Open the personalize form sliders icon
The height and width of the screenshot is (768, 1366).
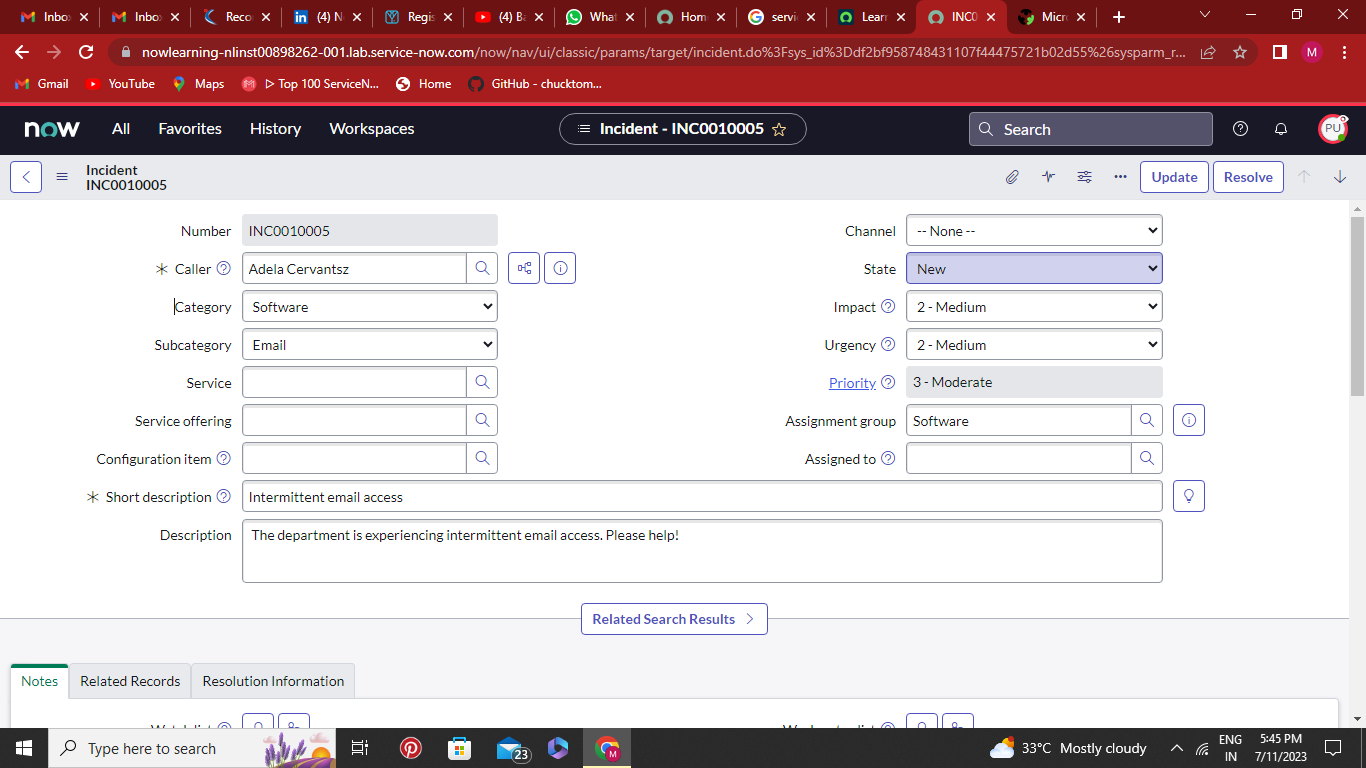(x=1084, y=176)
